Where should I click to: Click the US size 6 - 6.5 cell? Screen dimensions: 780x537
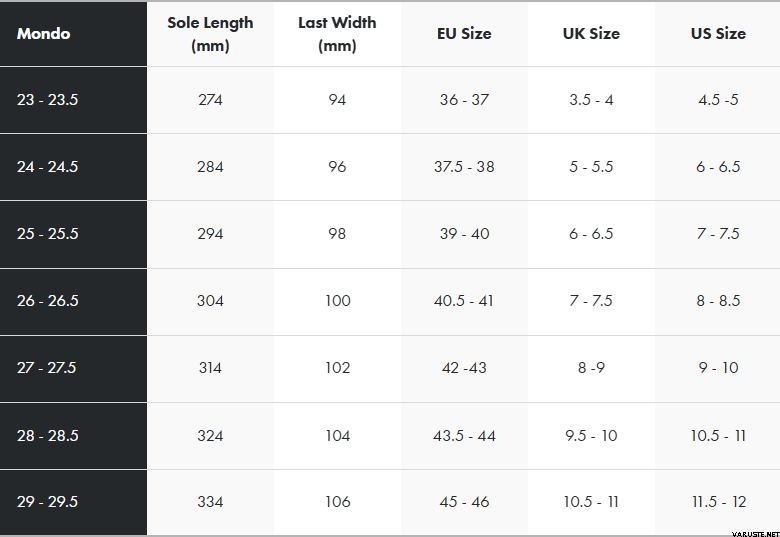pyautogui.click(x=718, y=167)
